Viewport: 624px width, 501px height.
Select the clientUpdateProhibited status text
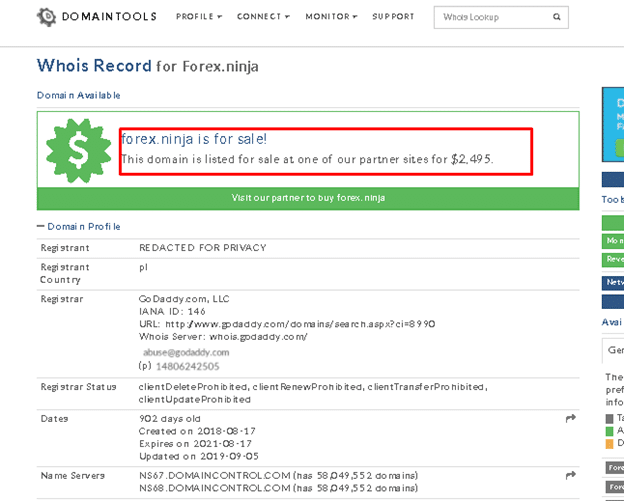(195, 399)
